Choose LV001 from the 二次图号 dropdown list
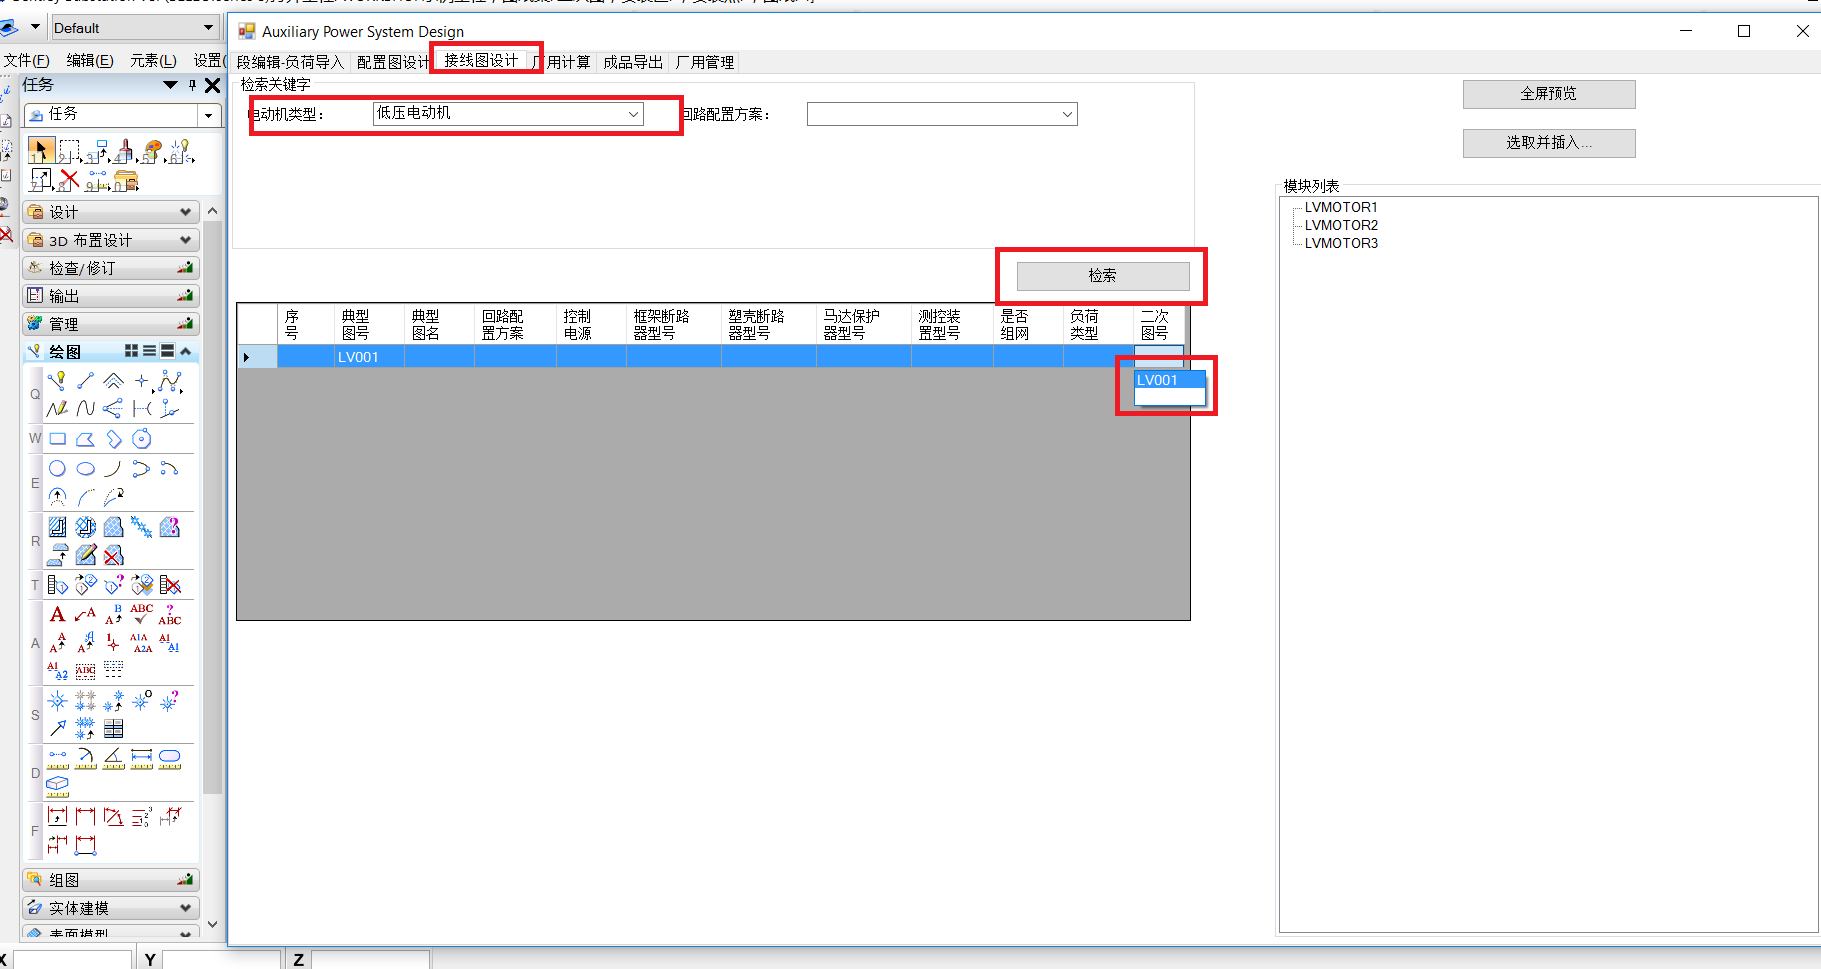Image resolution: width=1821 pixels, height=969 pixels. (x=1169, y=380)
